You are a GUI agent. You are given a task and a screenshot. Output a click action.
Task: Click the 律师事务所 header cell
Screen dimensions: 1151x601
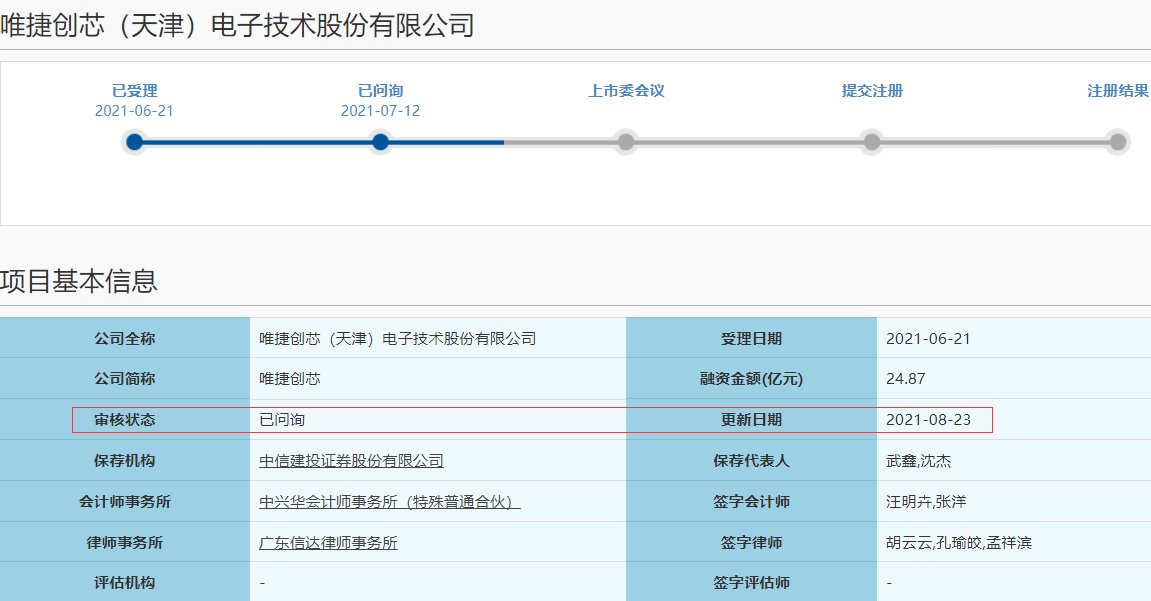click(125, 543)
